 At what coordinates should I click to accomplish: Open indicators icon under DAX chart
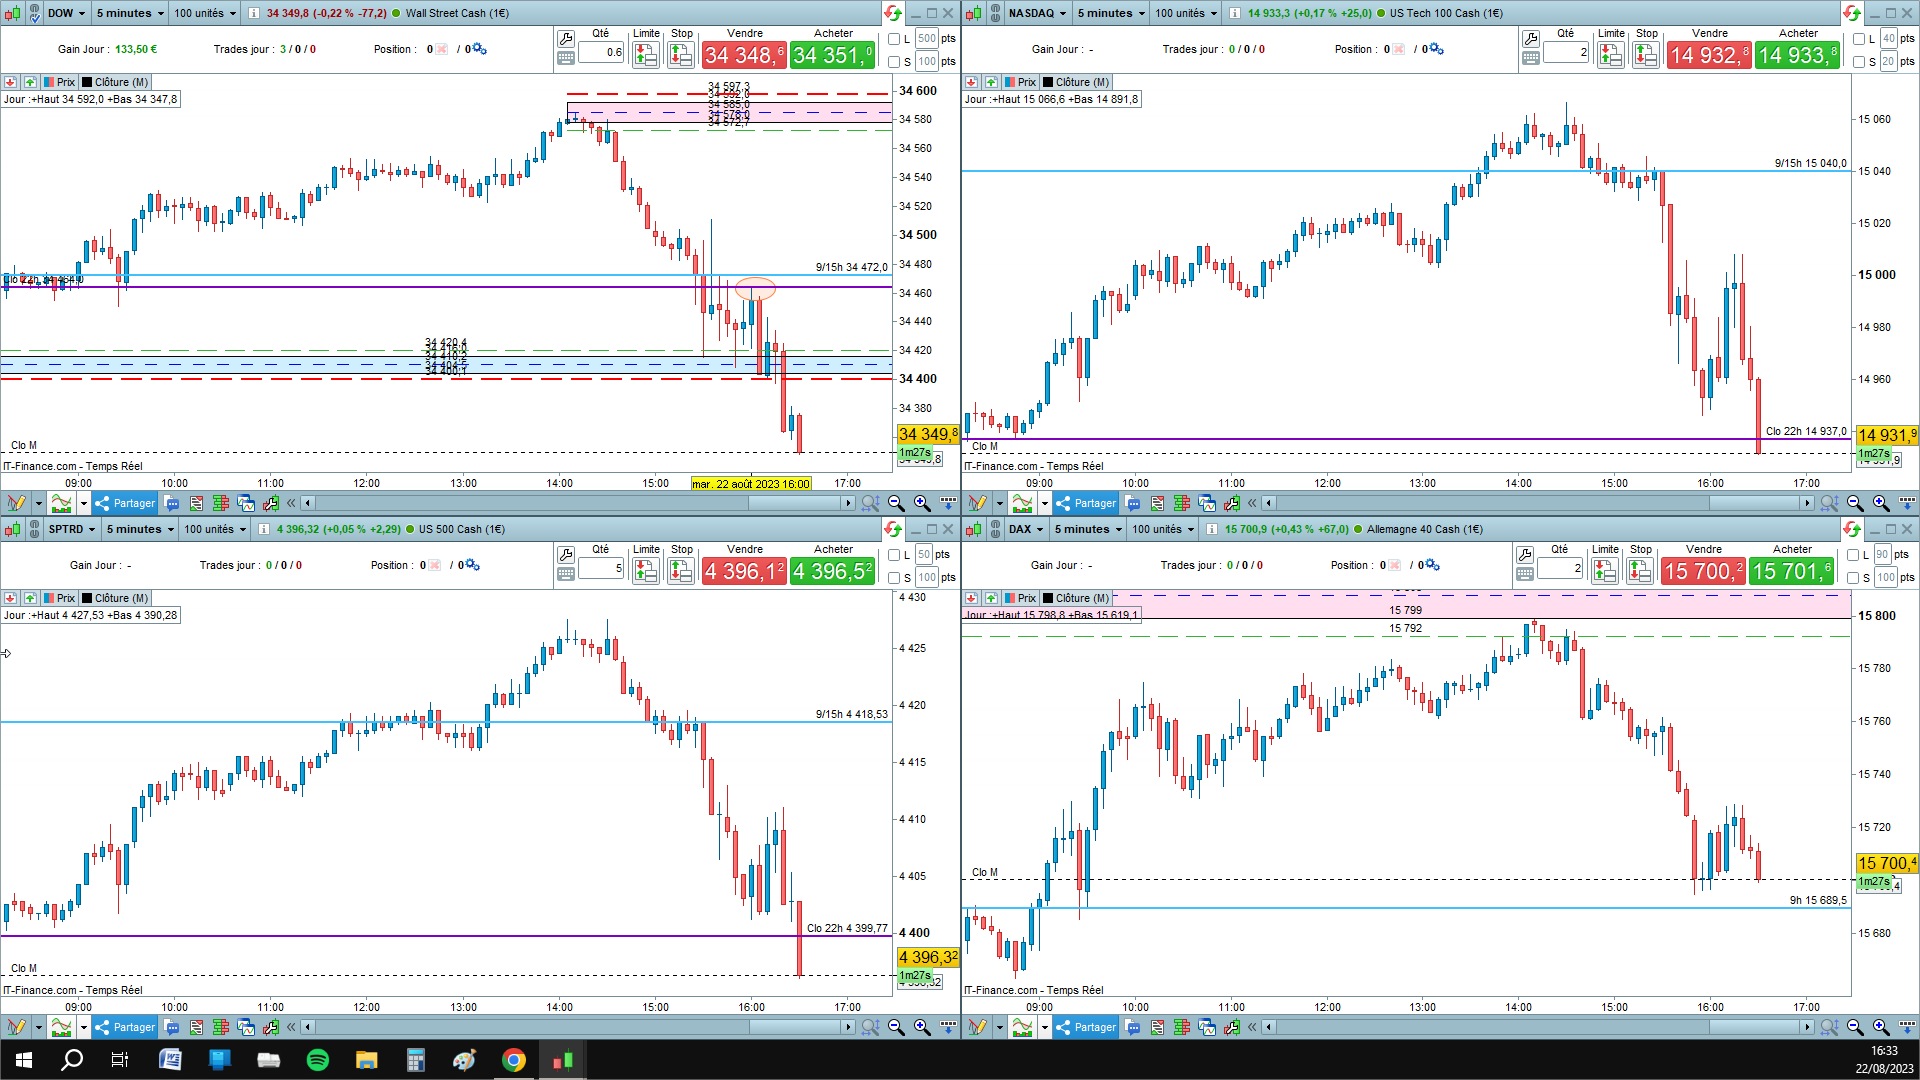[x=1022, y=1027]
